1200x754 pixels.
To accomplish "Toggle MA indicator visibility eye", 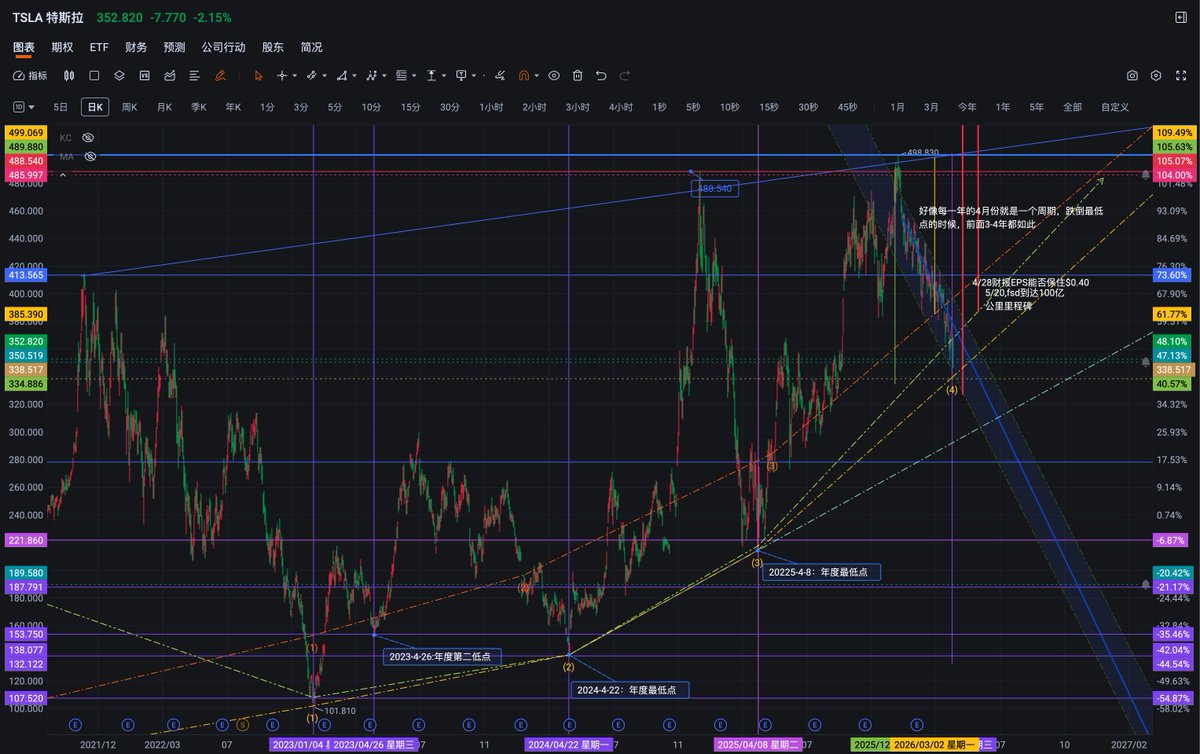I will (90, 156).
